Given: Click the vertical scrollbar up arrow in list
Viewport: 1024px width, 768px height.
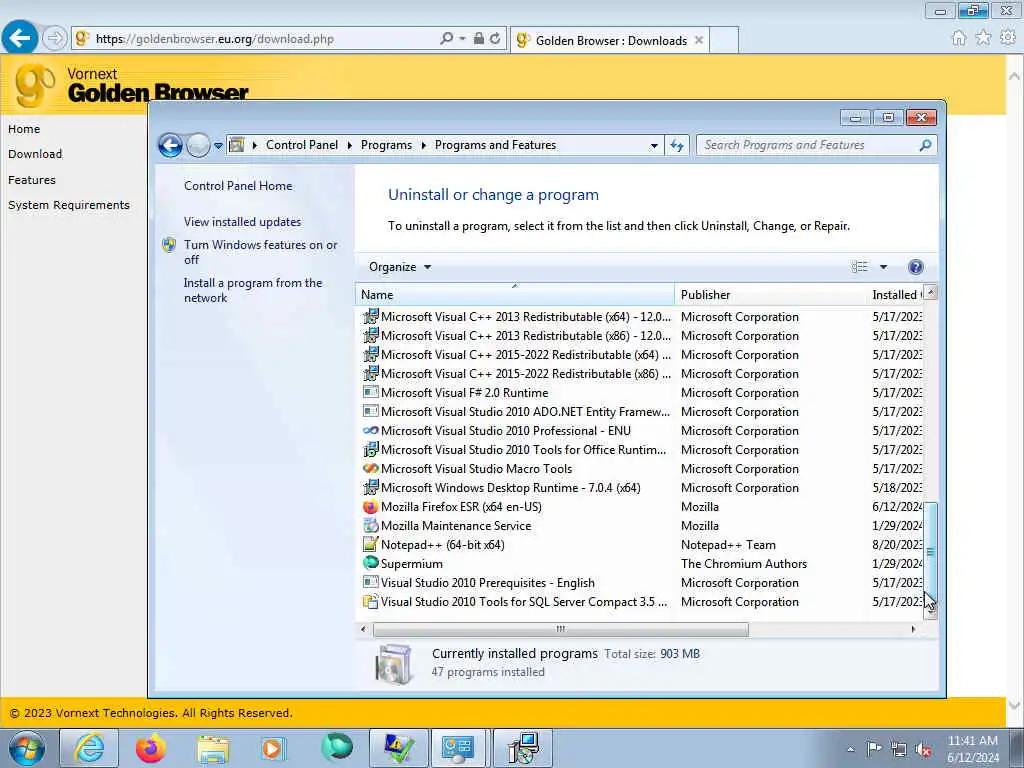Looking at the screenshot, I should click(x=931, y=293).
